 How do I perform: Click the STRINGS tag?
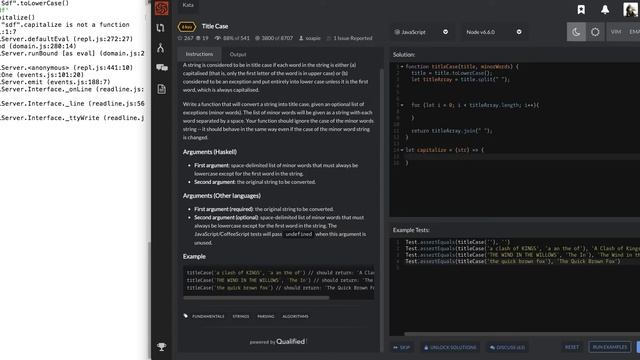(241, 316)
